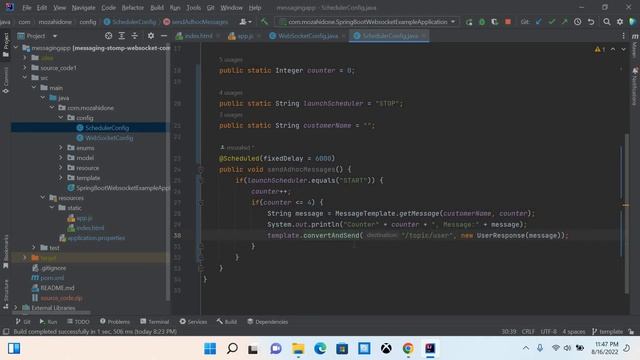Click the green Run application icon

469,22
